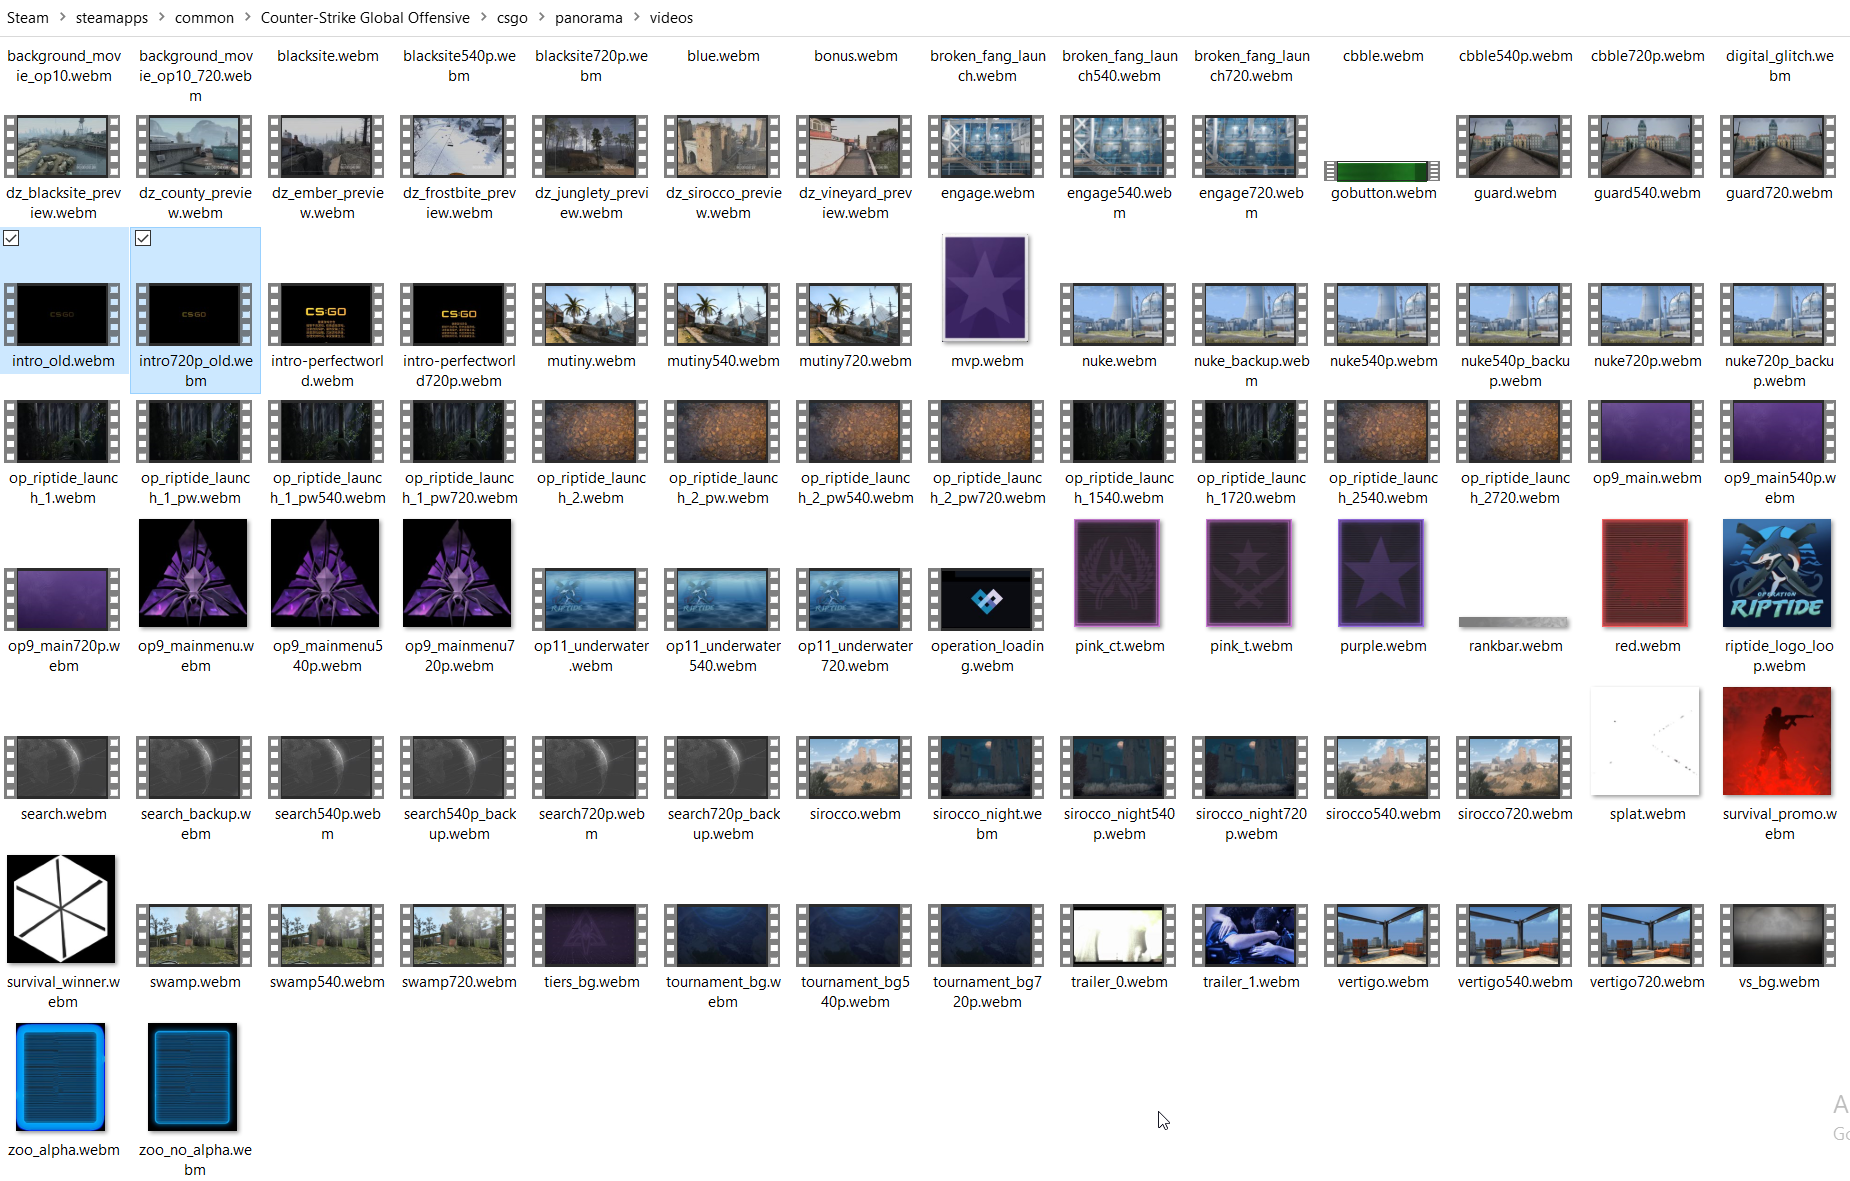Viewport: 1850px width, 1181px height.
Task: Select the guard.webm video thumbnail
Action: coord(1514,146)
